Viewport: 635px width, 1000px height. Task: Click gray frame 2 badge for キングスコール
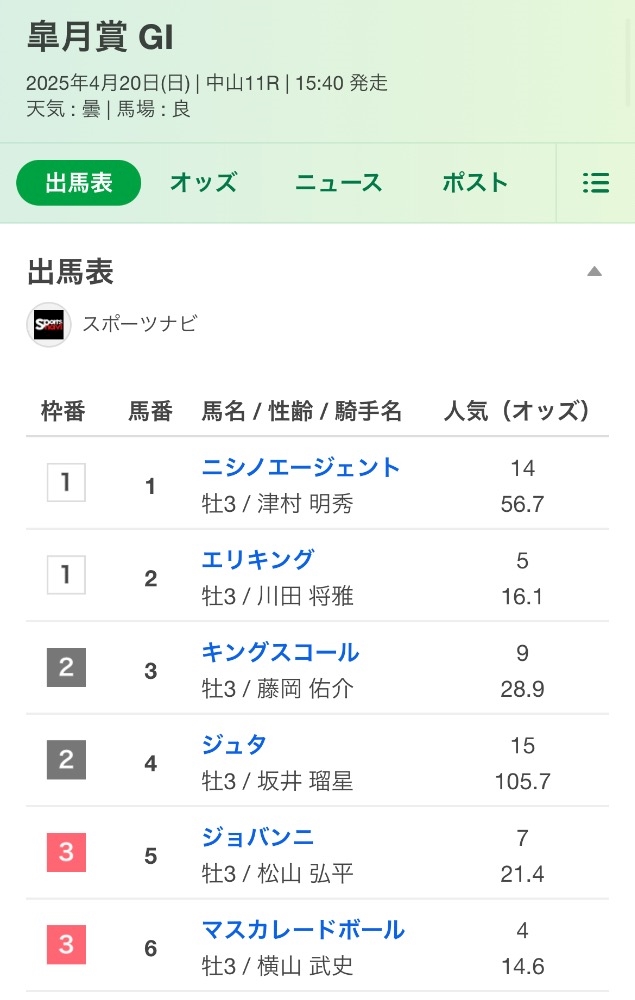pyautogui.click(x=66, y=667)
